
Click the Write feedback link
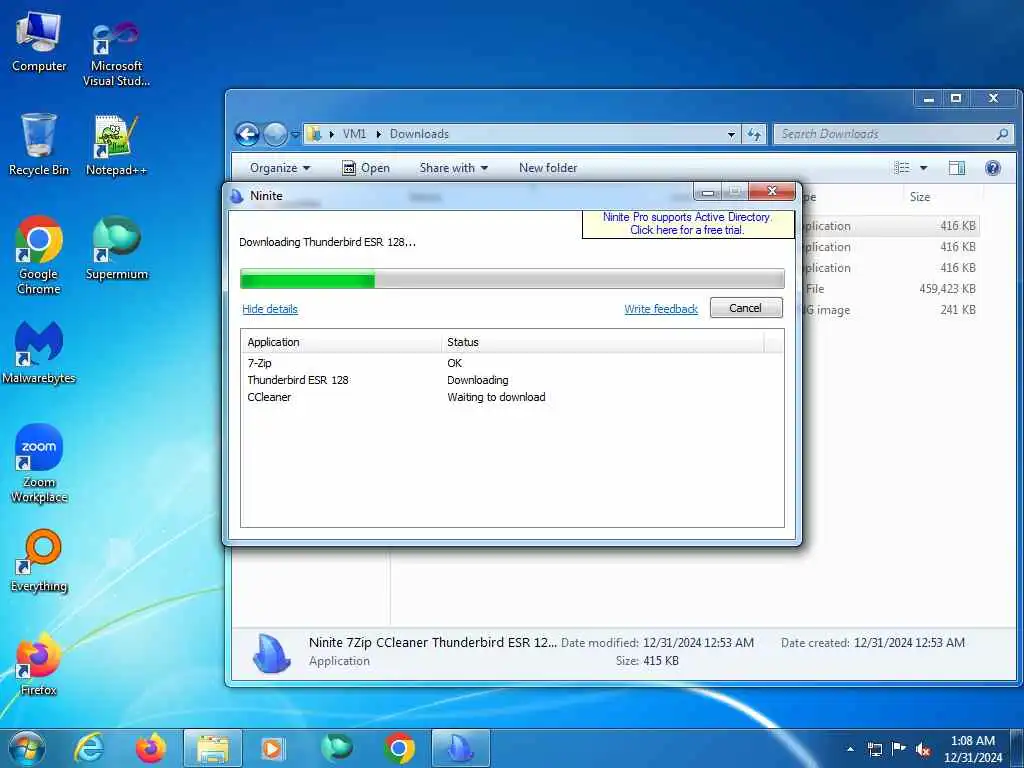click(661, 309)
